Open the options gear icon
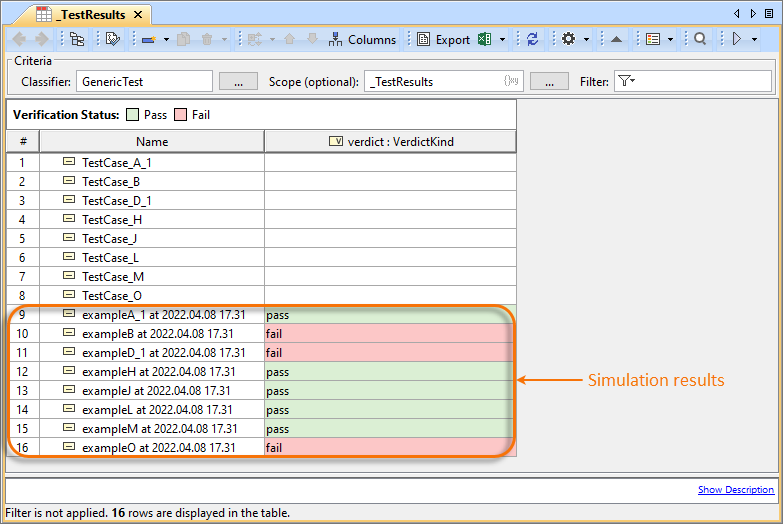The image size is (783, 524). (568, 40)
